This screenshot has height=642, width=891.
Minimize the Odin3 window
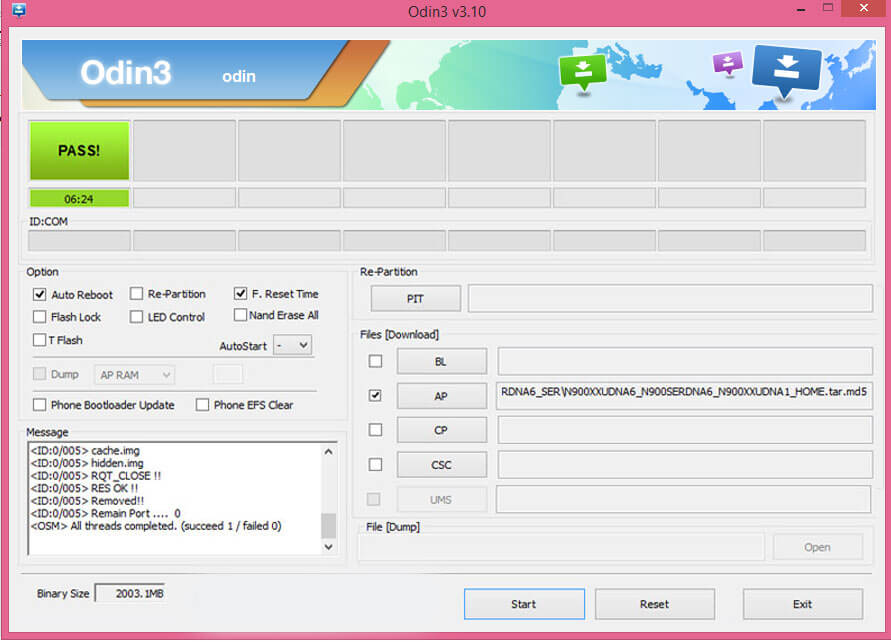(801, 10)
